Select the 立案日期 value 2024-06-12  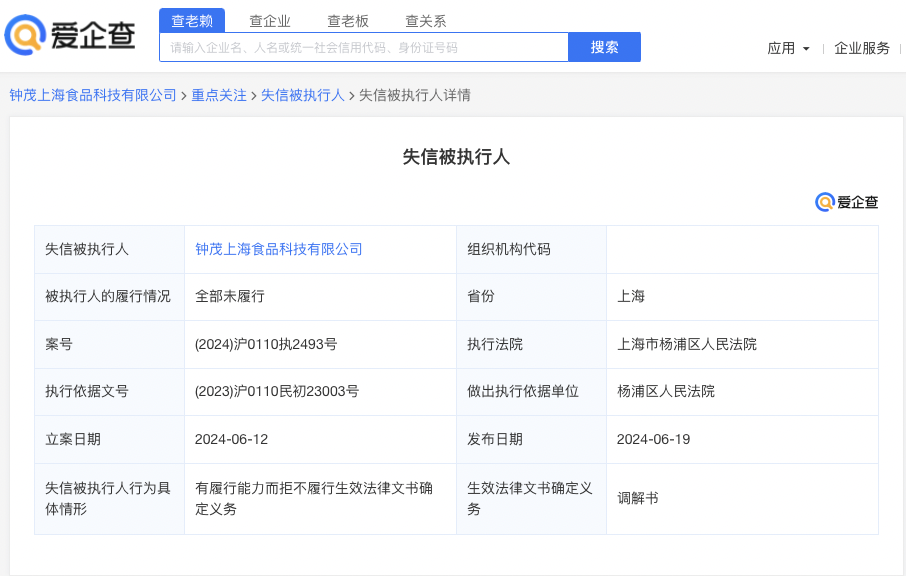click(x=231, y=439)
